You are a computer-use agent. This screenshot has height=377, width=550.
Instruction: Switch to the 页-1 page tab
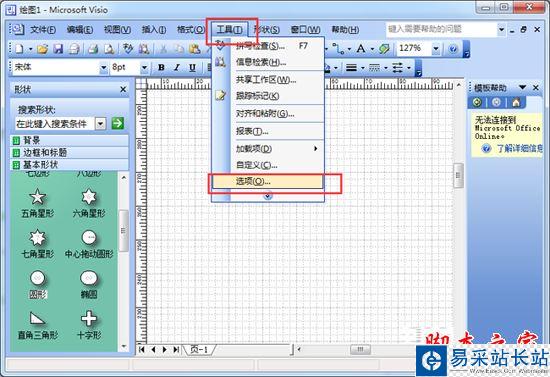pyautogui.click(x=199, y=349)
